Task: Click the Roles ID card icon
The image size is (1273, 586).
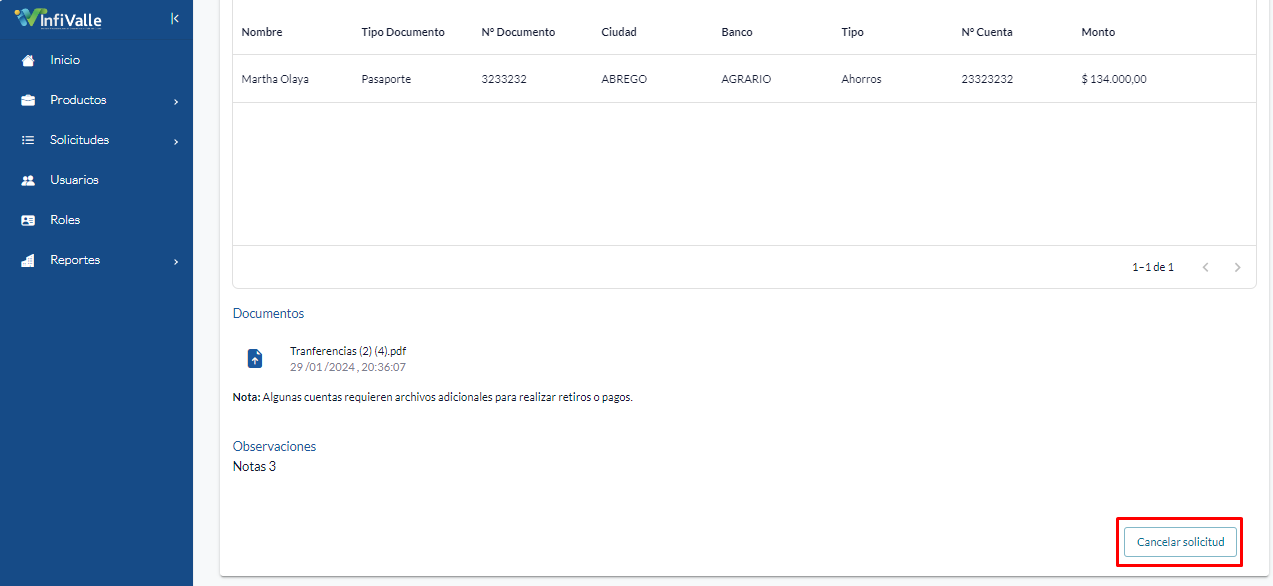Action: click(28, 220)
